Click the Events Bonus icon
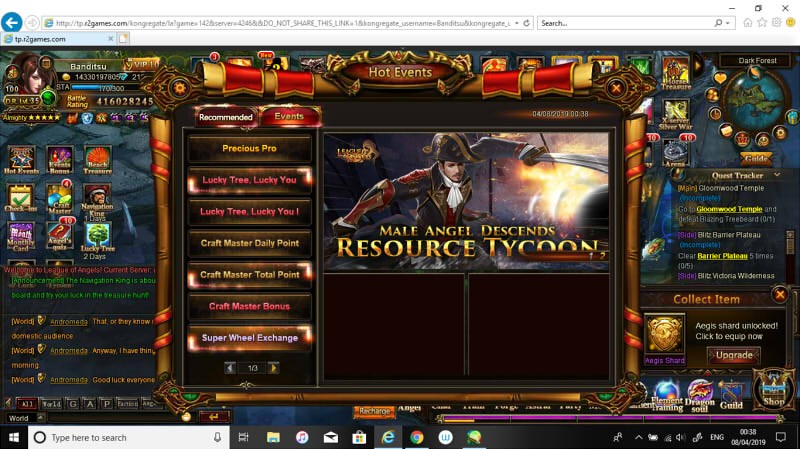Screen dimensions: 800x449 60,160
